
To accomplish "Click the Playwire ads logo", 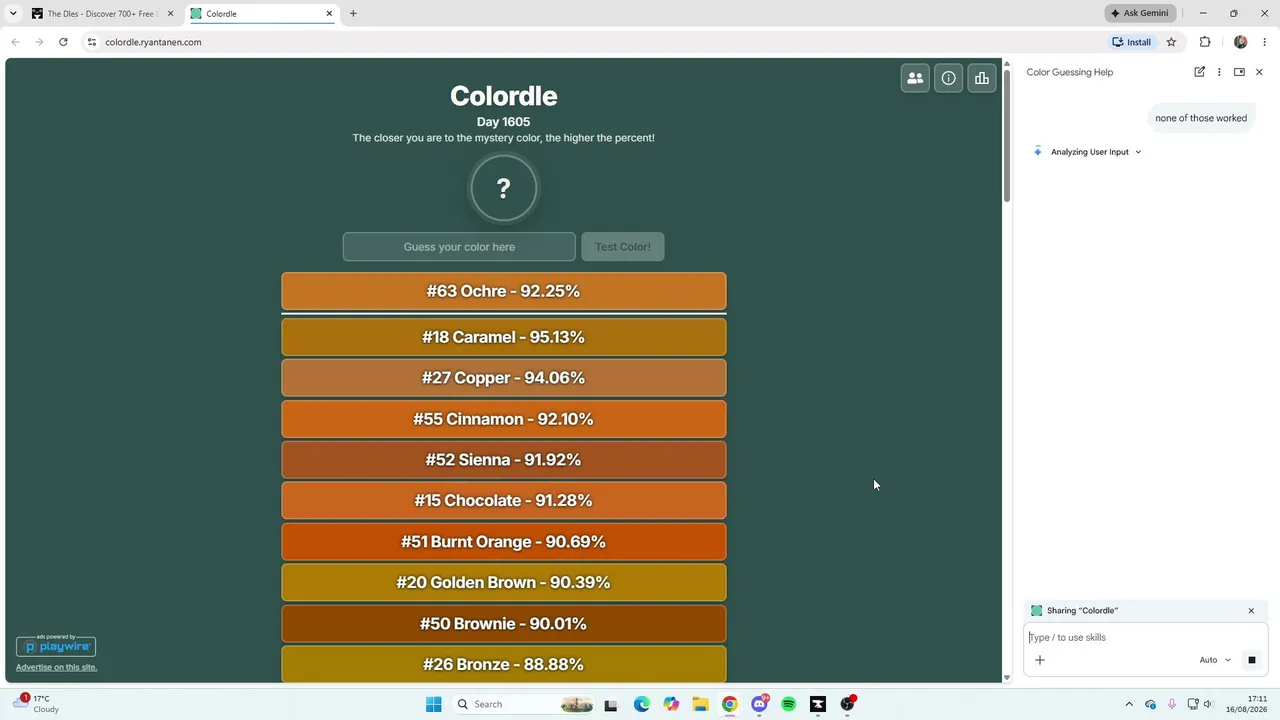I will pos(56,645).
